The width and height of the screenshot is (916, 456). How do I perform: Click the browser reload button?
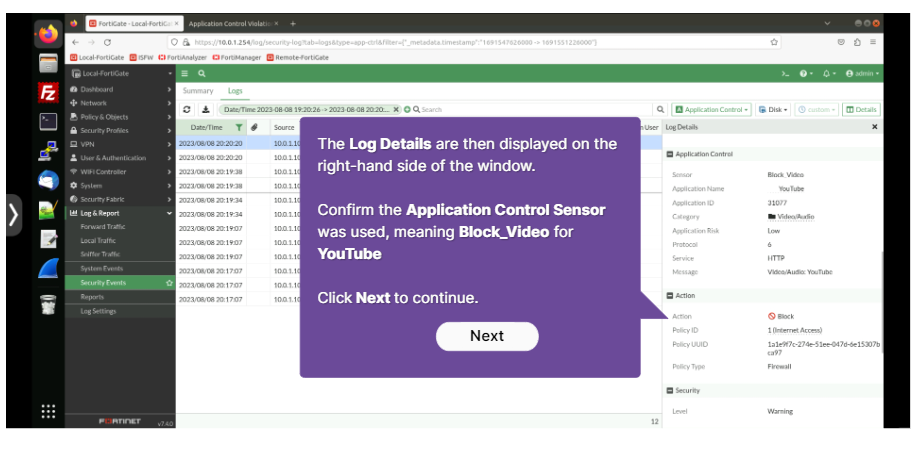coord(107,42)
